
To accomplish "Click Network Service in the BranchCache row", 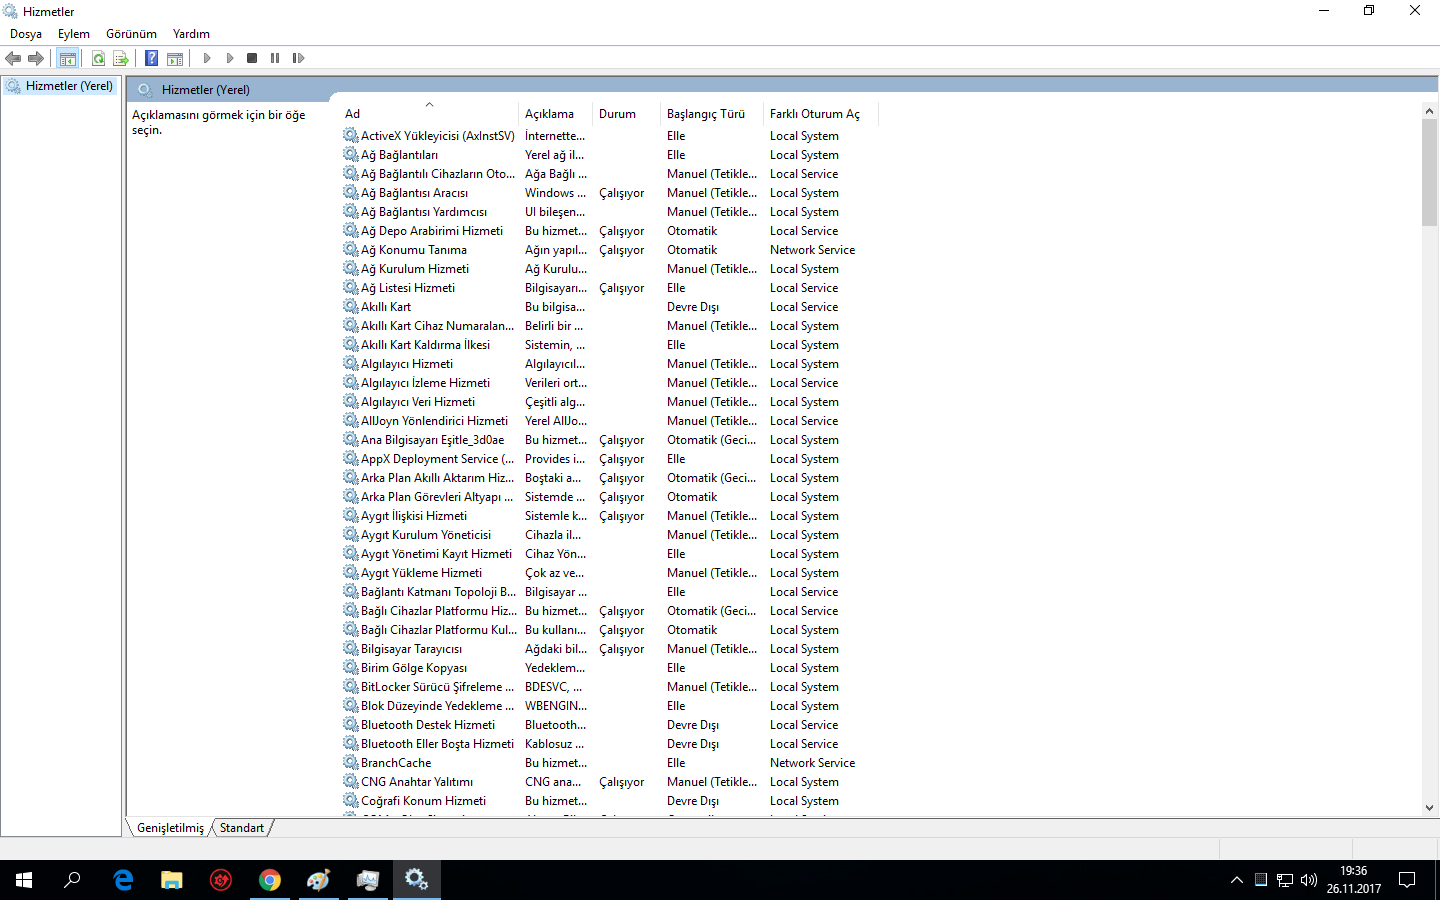I will 812,763.
